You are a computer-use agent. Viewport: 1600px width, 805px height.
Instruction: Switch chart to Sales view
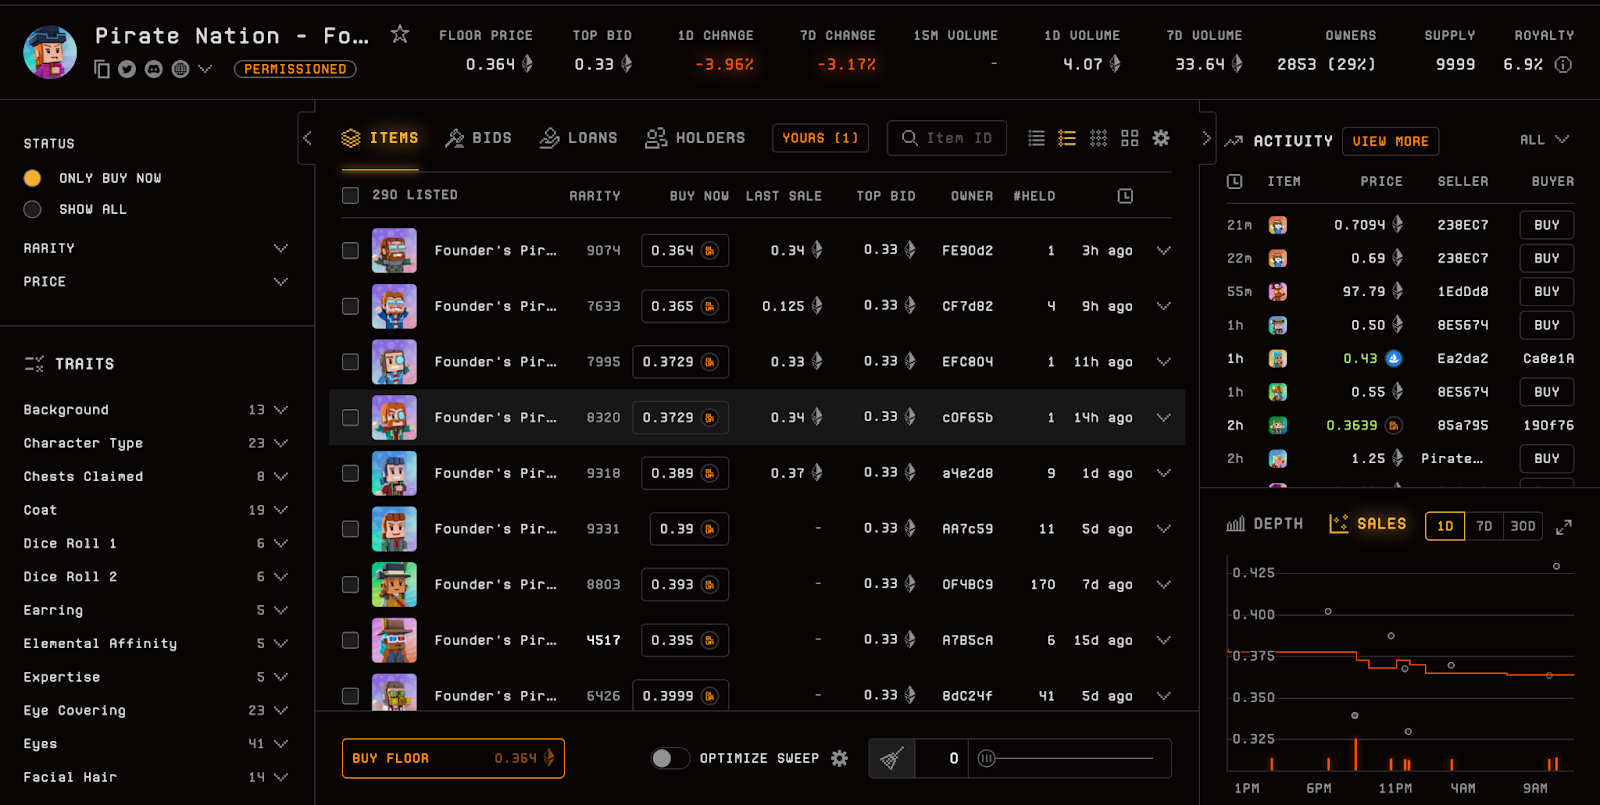coord(1367,524)
